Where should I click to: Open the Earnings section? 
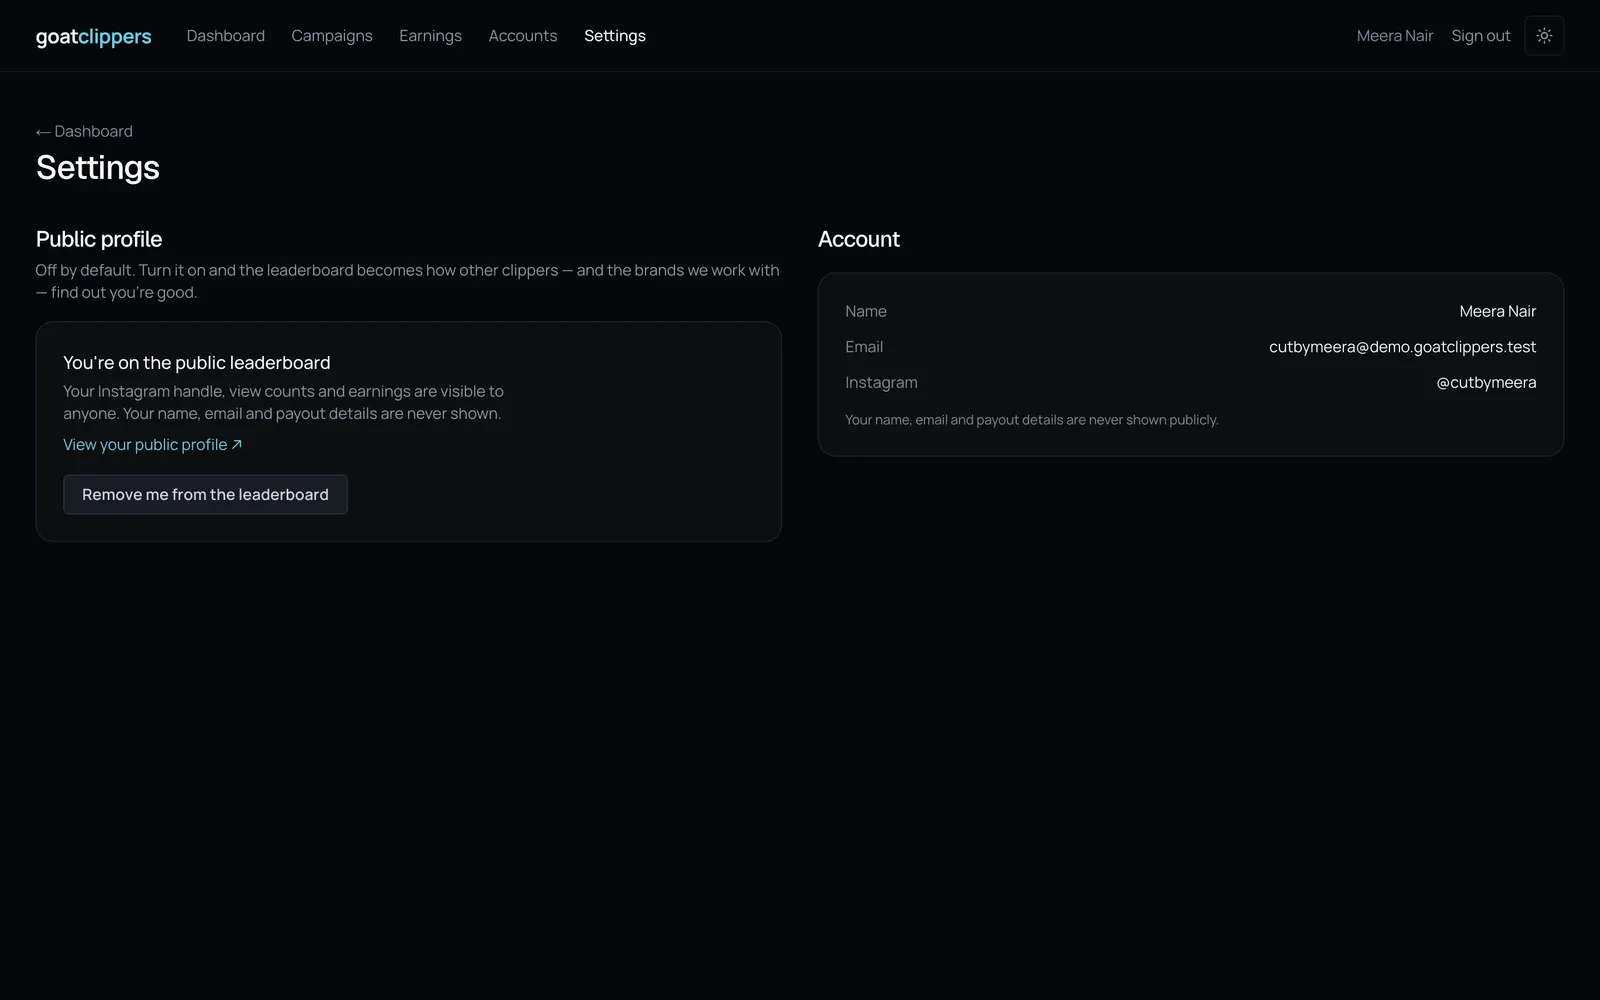coord(430,36)
